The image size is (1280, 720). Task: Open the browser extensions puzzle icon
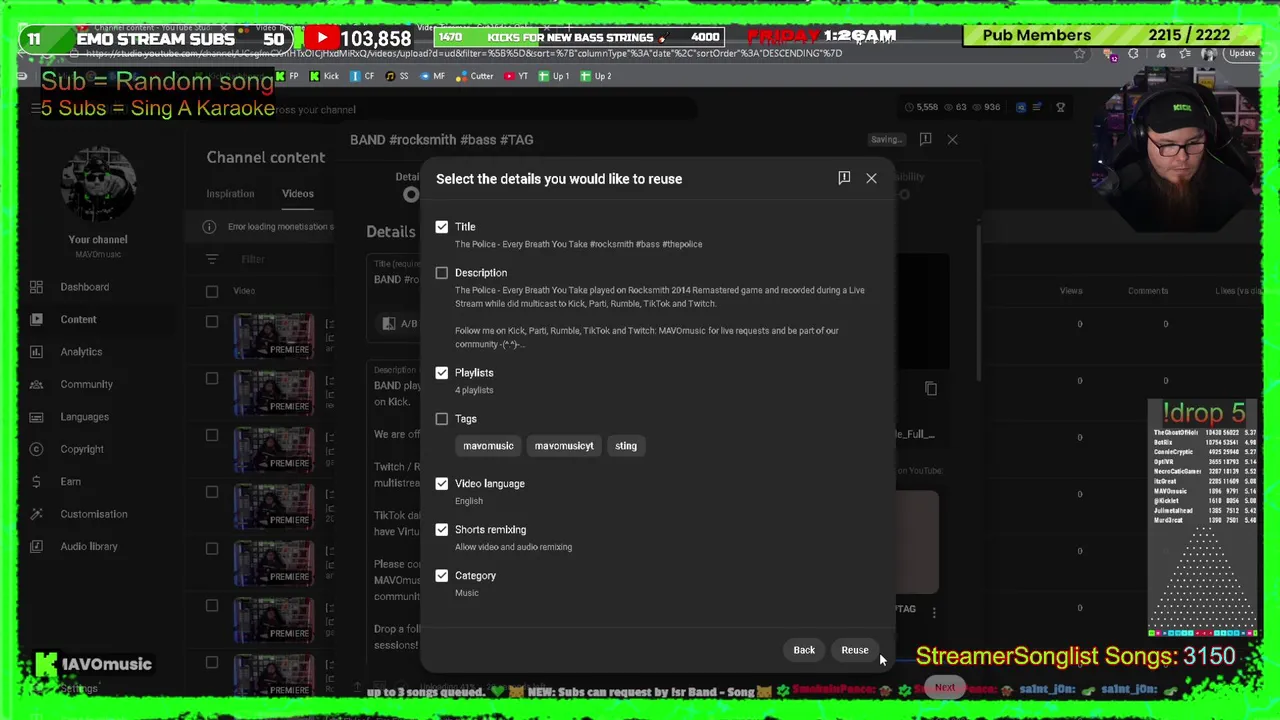tap(1133, 54)
